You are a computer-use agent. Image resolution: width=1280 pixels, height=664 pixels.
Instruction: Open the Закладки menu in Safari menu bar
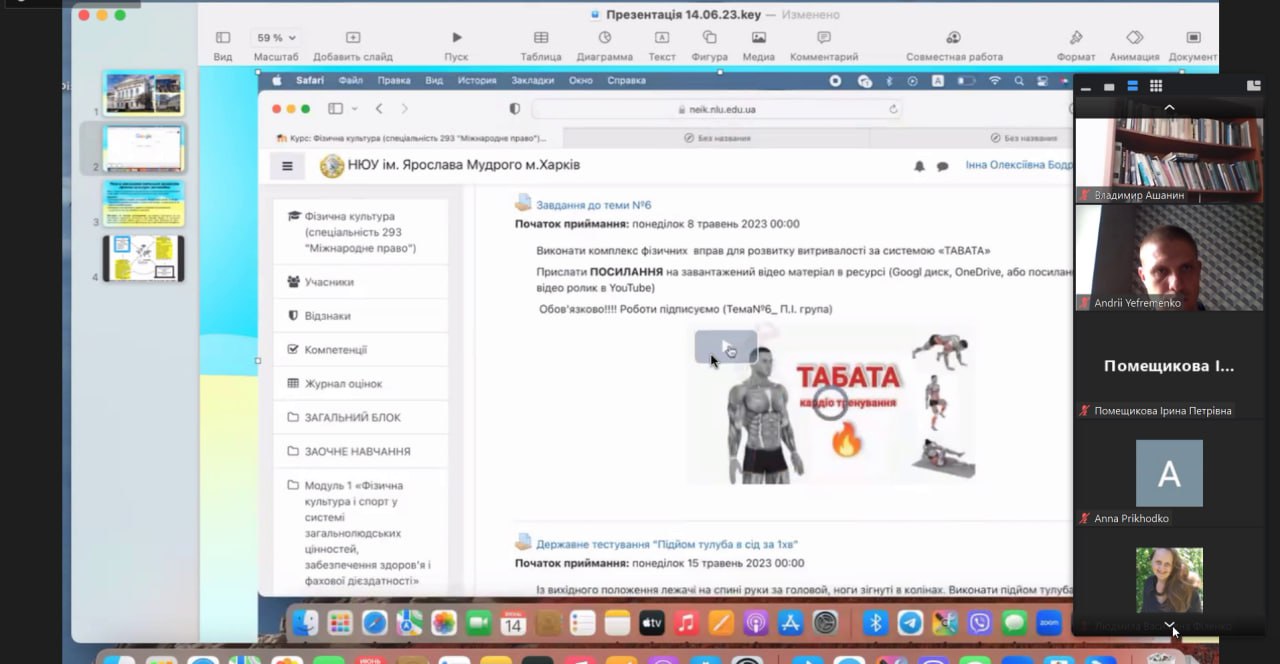click(x=532, y=81)
